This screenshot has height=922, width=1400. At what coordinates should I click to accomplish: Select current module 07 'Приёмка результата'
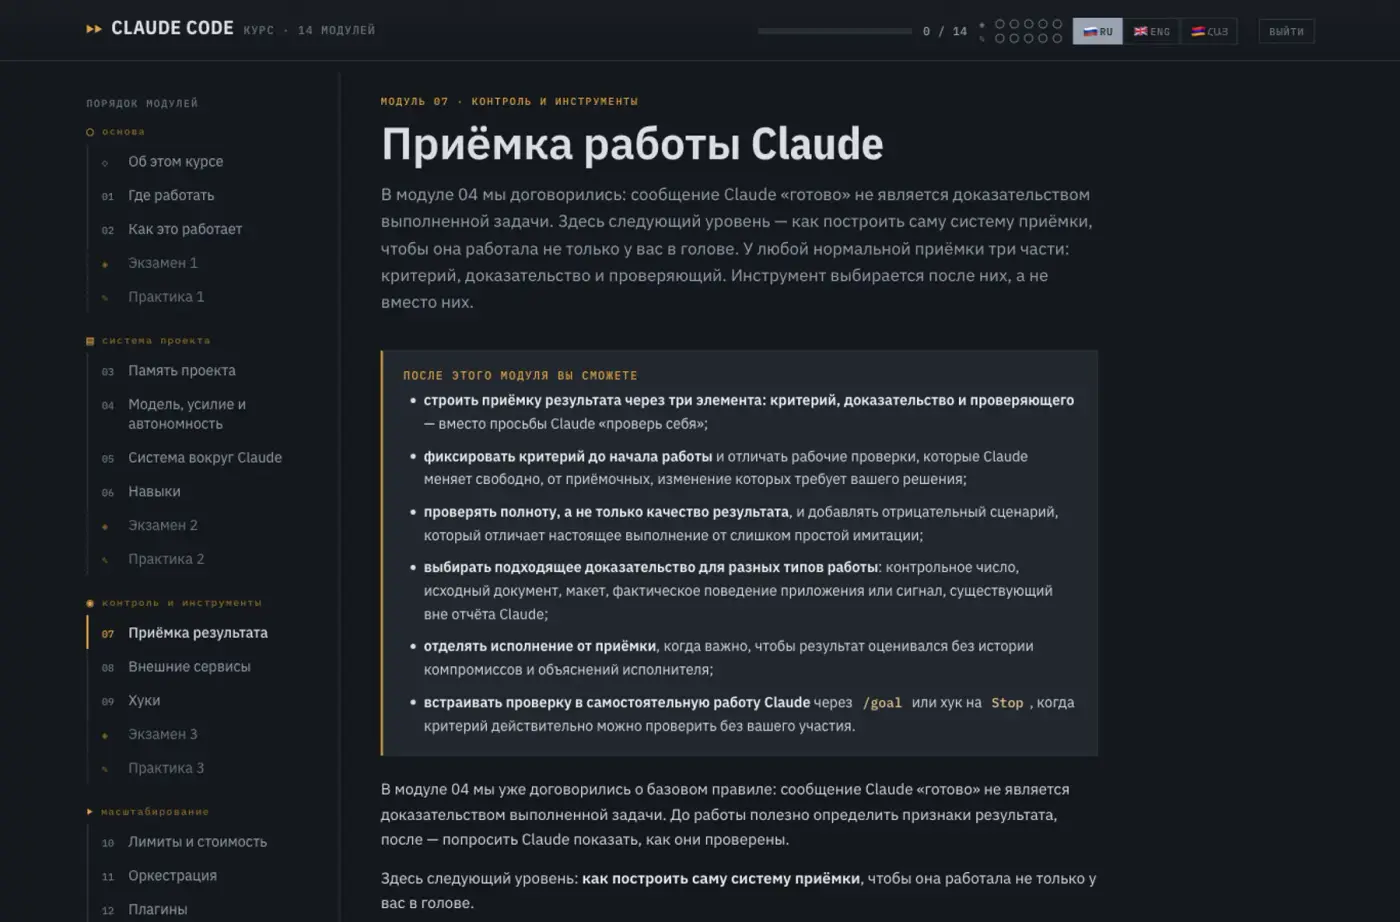pyautogui.click(x=198, y=633)
